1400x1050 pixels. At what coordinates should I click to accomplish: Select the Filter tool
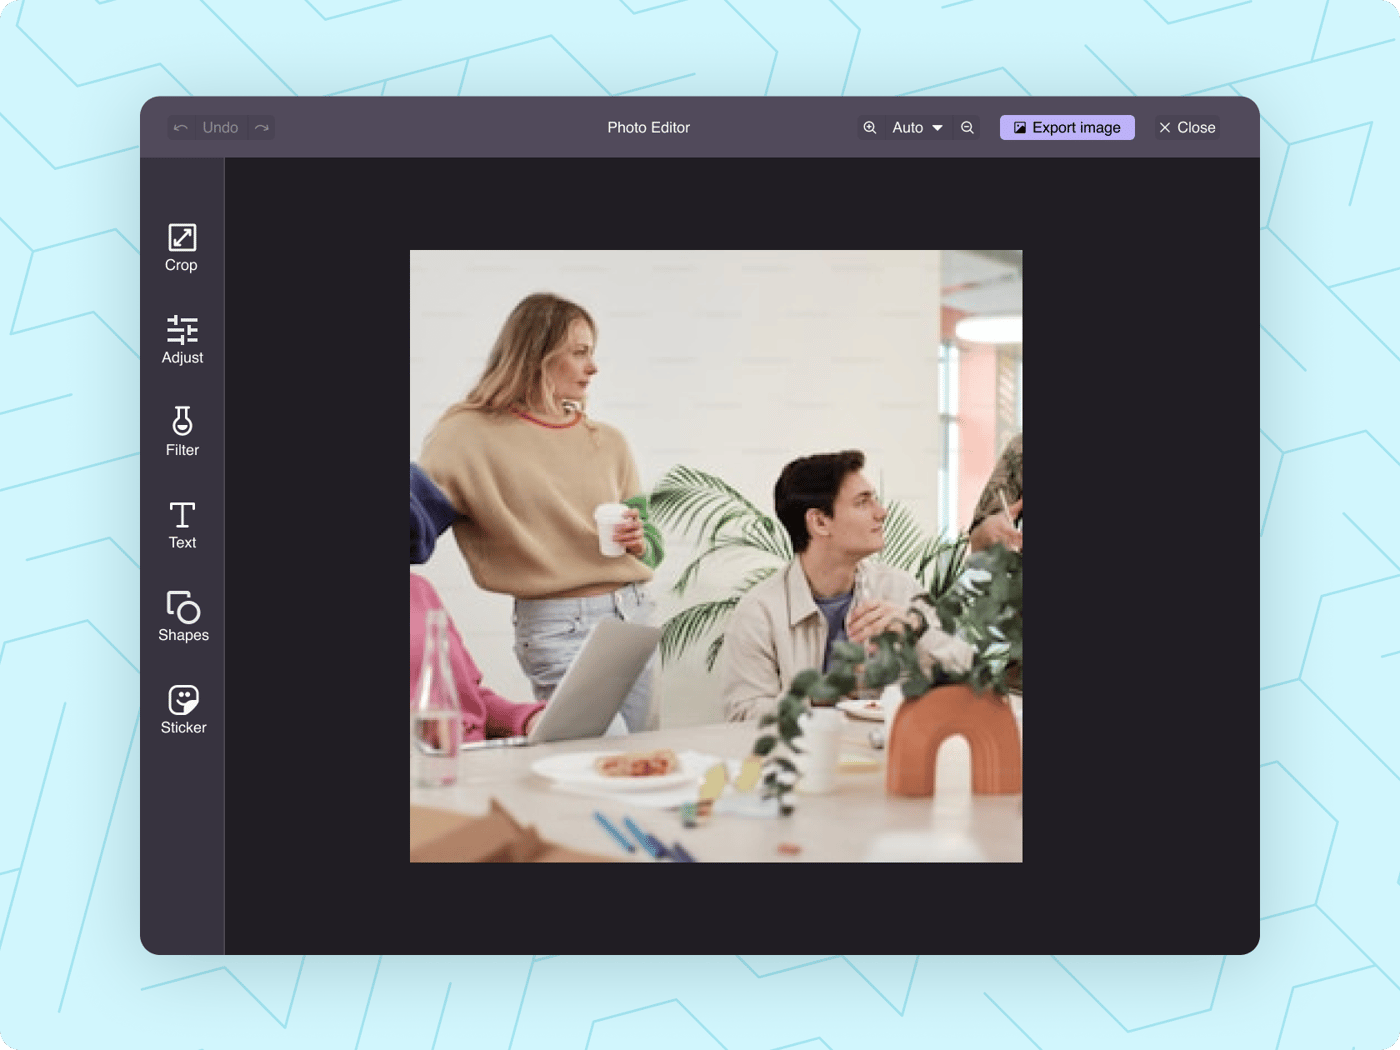(x=181, y=430)
